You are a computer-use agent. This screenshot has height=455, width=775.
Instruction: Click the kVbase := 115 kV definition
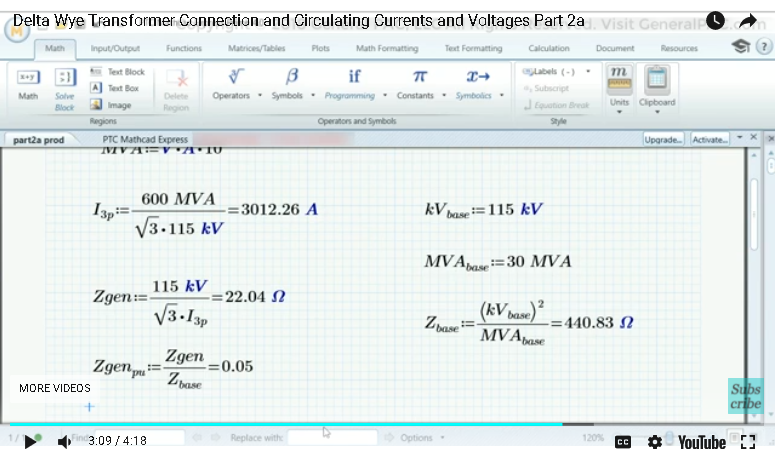point(483,210)
